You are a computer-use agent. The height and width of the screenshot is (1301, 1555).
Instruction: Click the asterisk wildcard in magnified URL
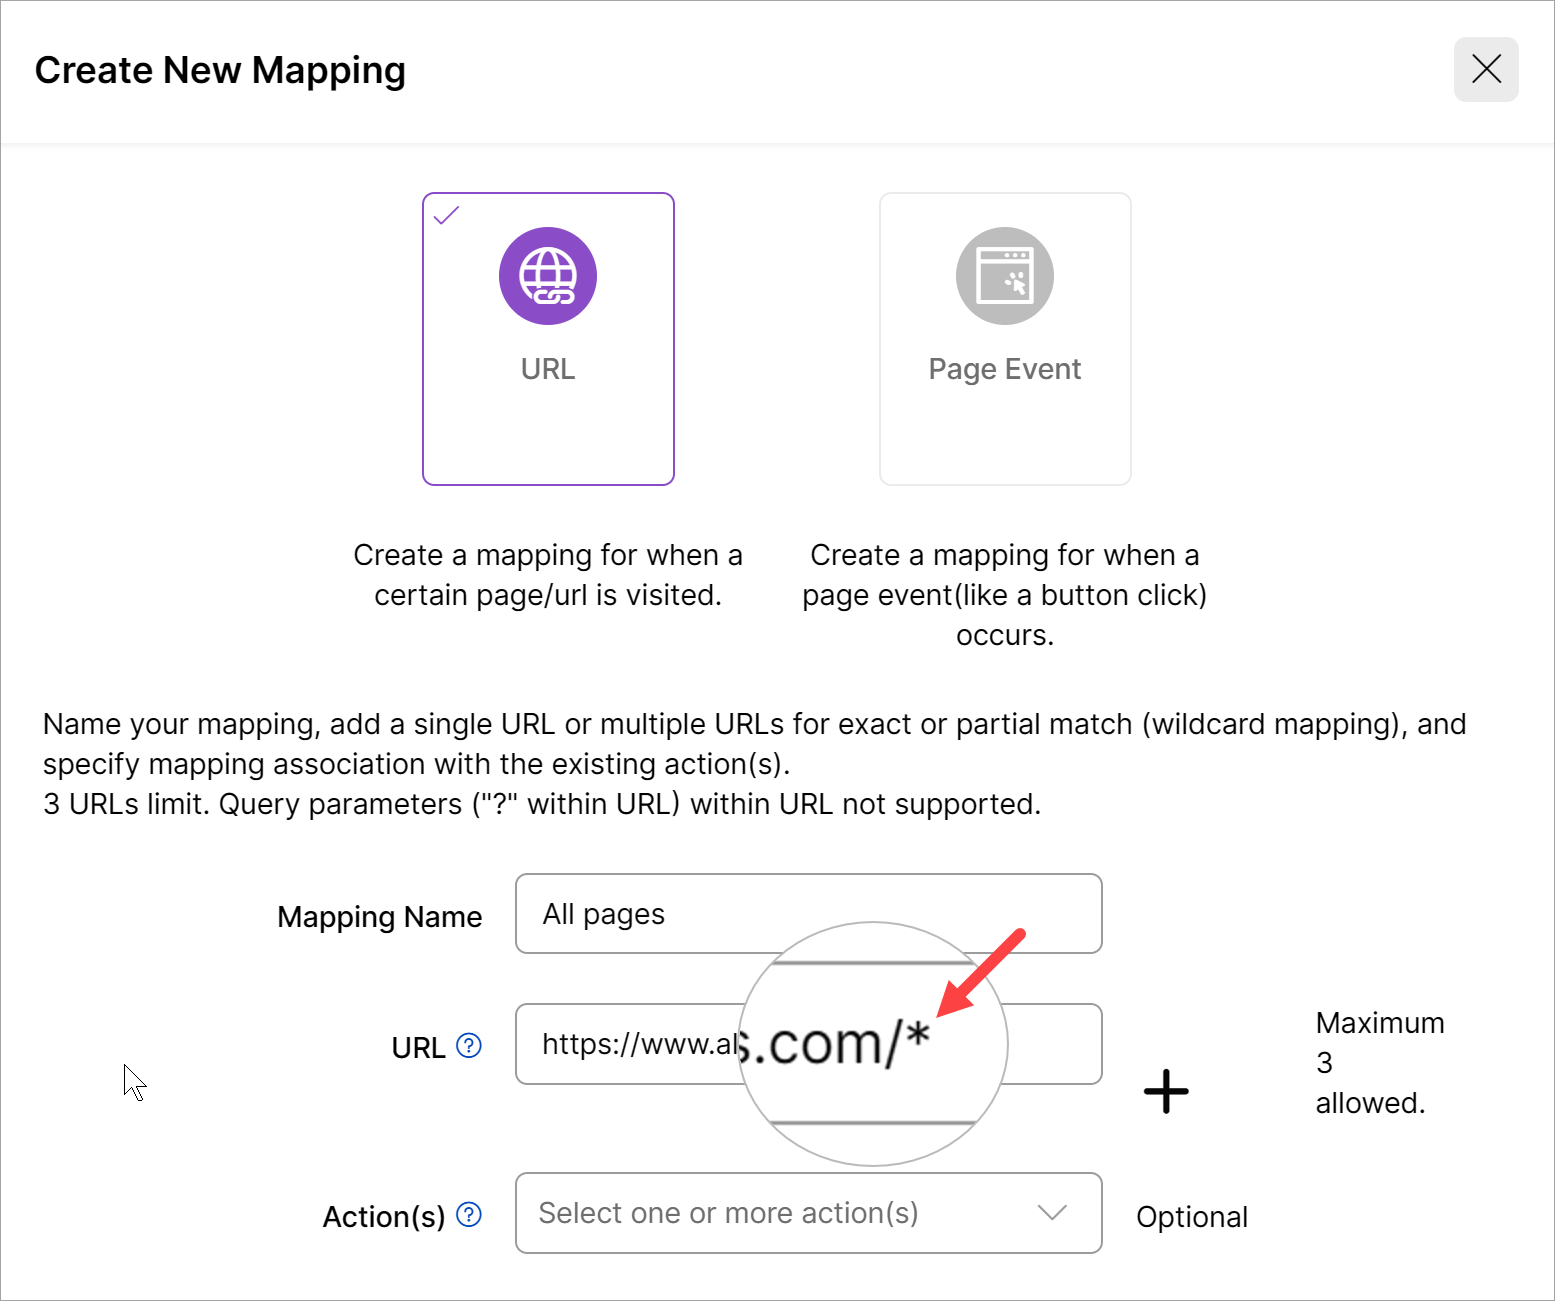click(x=917, y=1036)
